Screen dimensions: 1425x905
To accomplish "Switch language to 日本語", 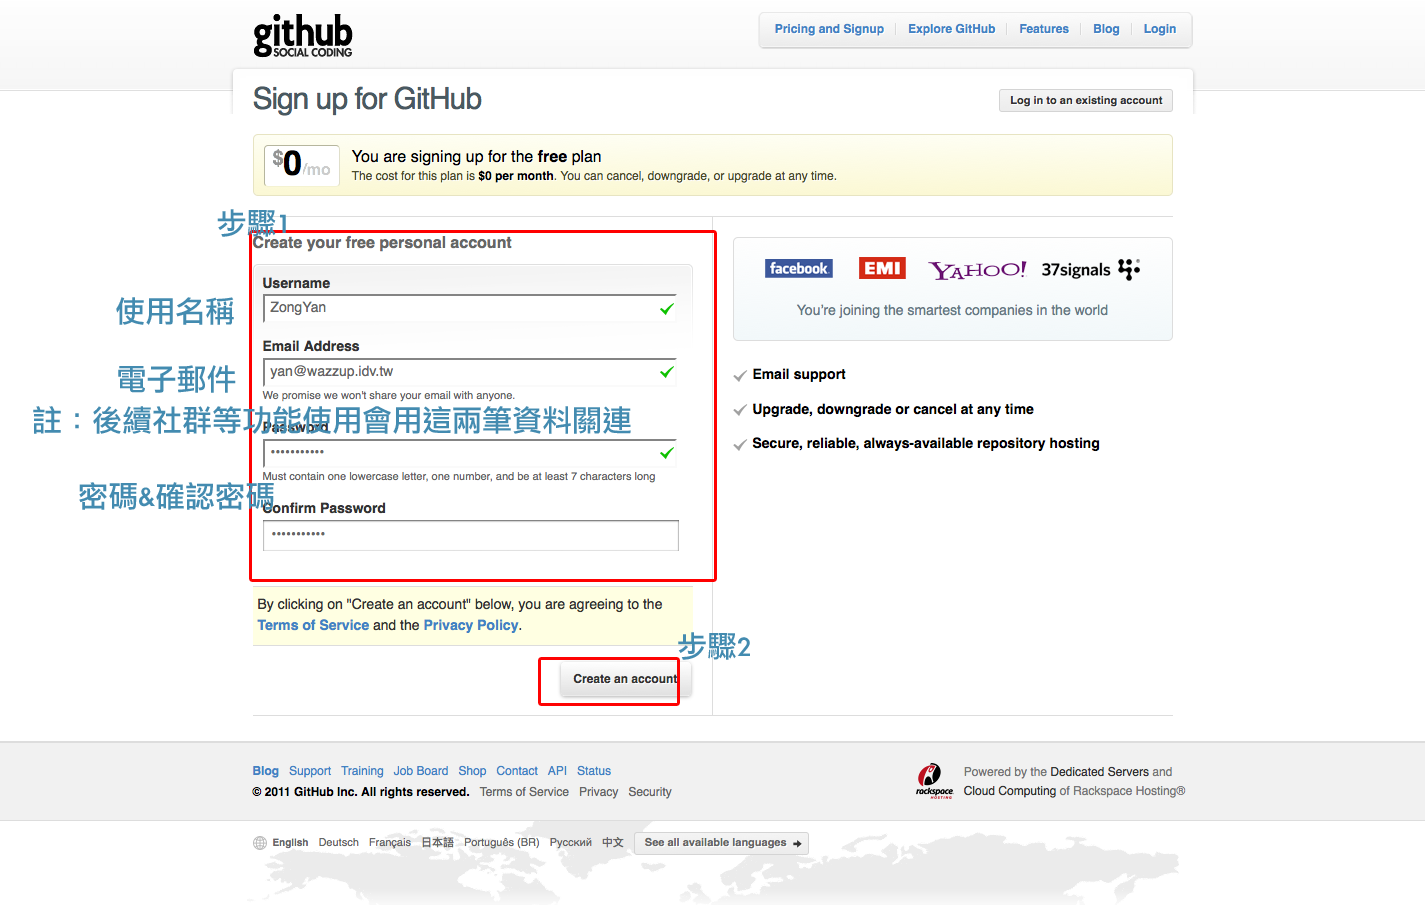I will 437,843.
